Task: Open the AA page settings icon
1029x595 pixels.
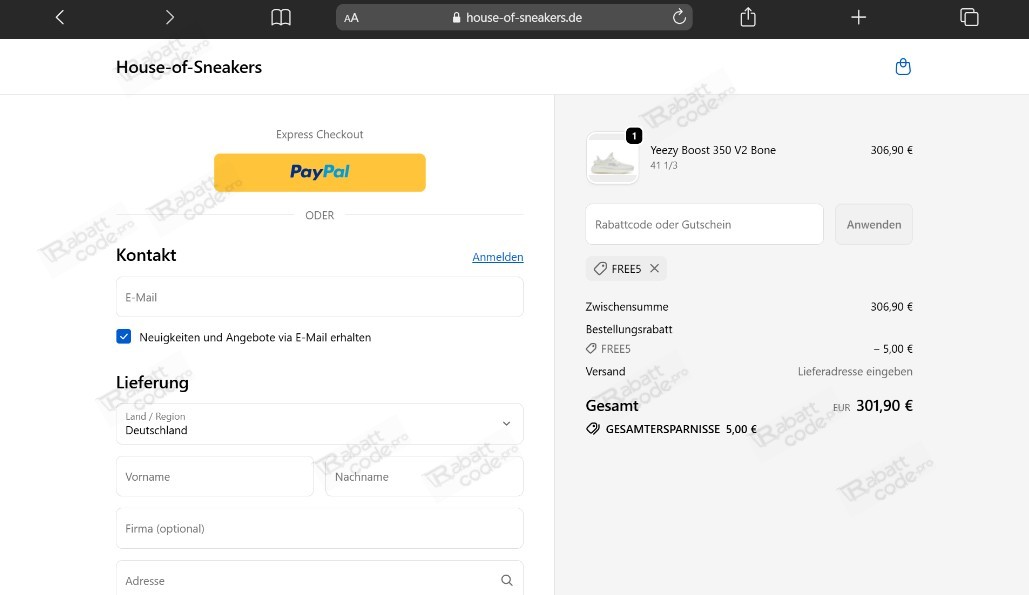Action: (x=351, y=17)
